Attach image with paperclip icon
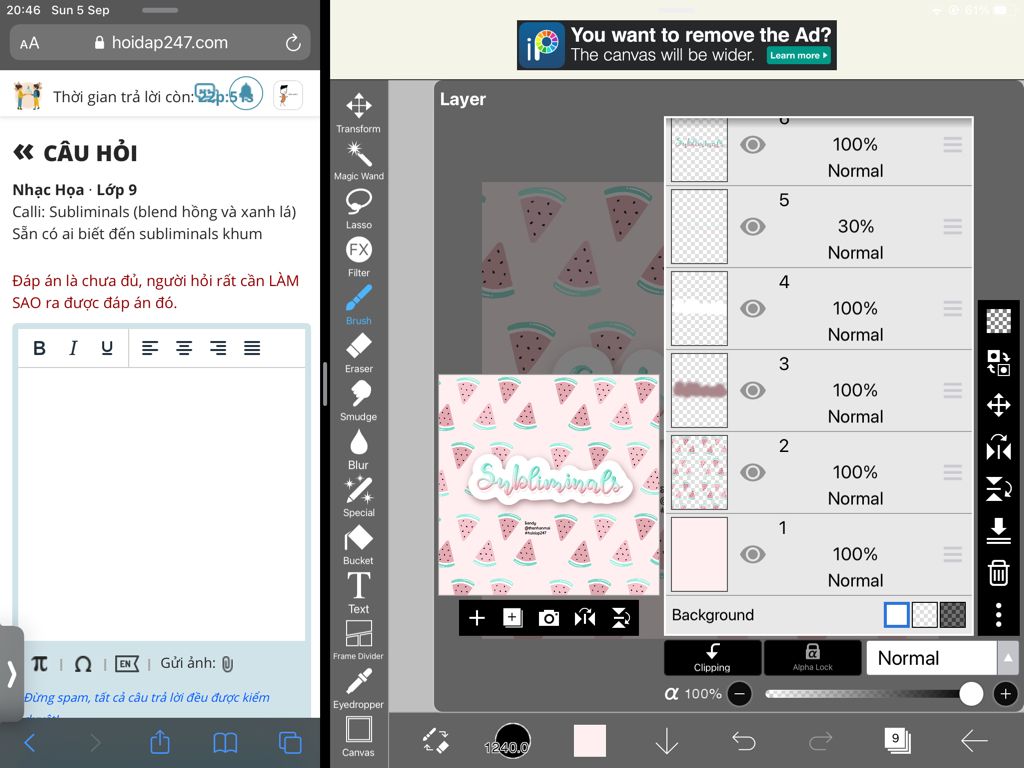The width and height of the screenshot is (1024, 768). tap(227, 664)
